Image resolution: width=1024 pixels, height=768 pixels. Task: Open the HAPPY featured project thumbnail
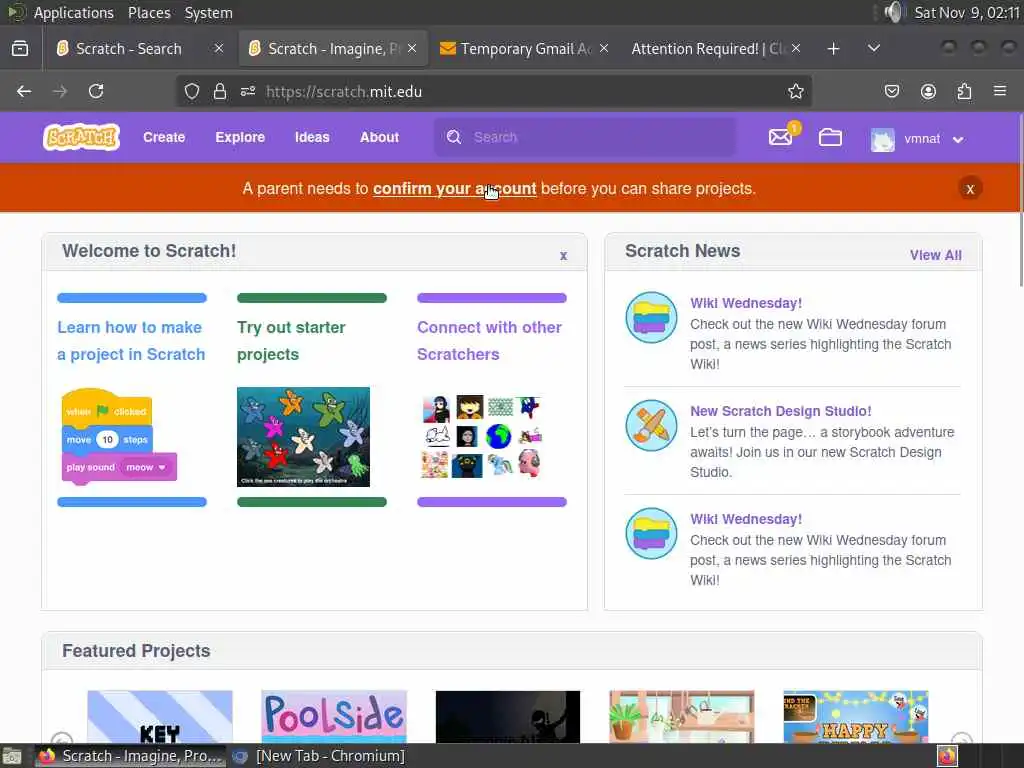(856, 716)
